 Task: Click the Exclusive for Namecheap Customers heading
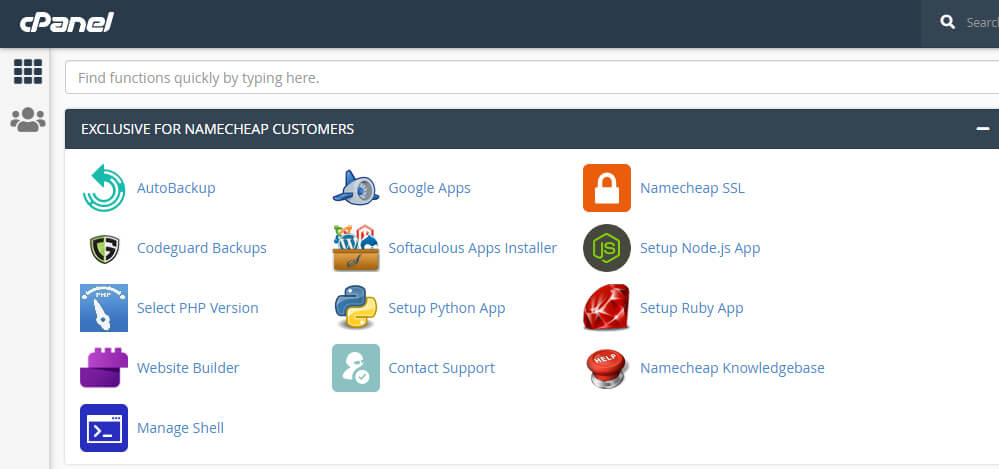click(217, 129)
